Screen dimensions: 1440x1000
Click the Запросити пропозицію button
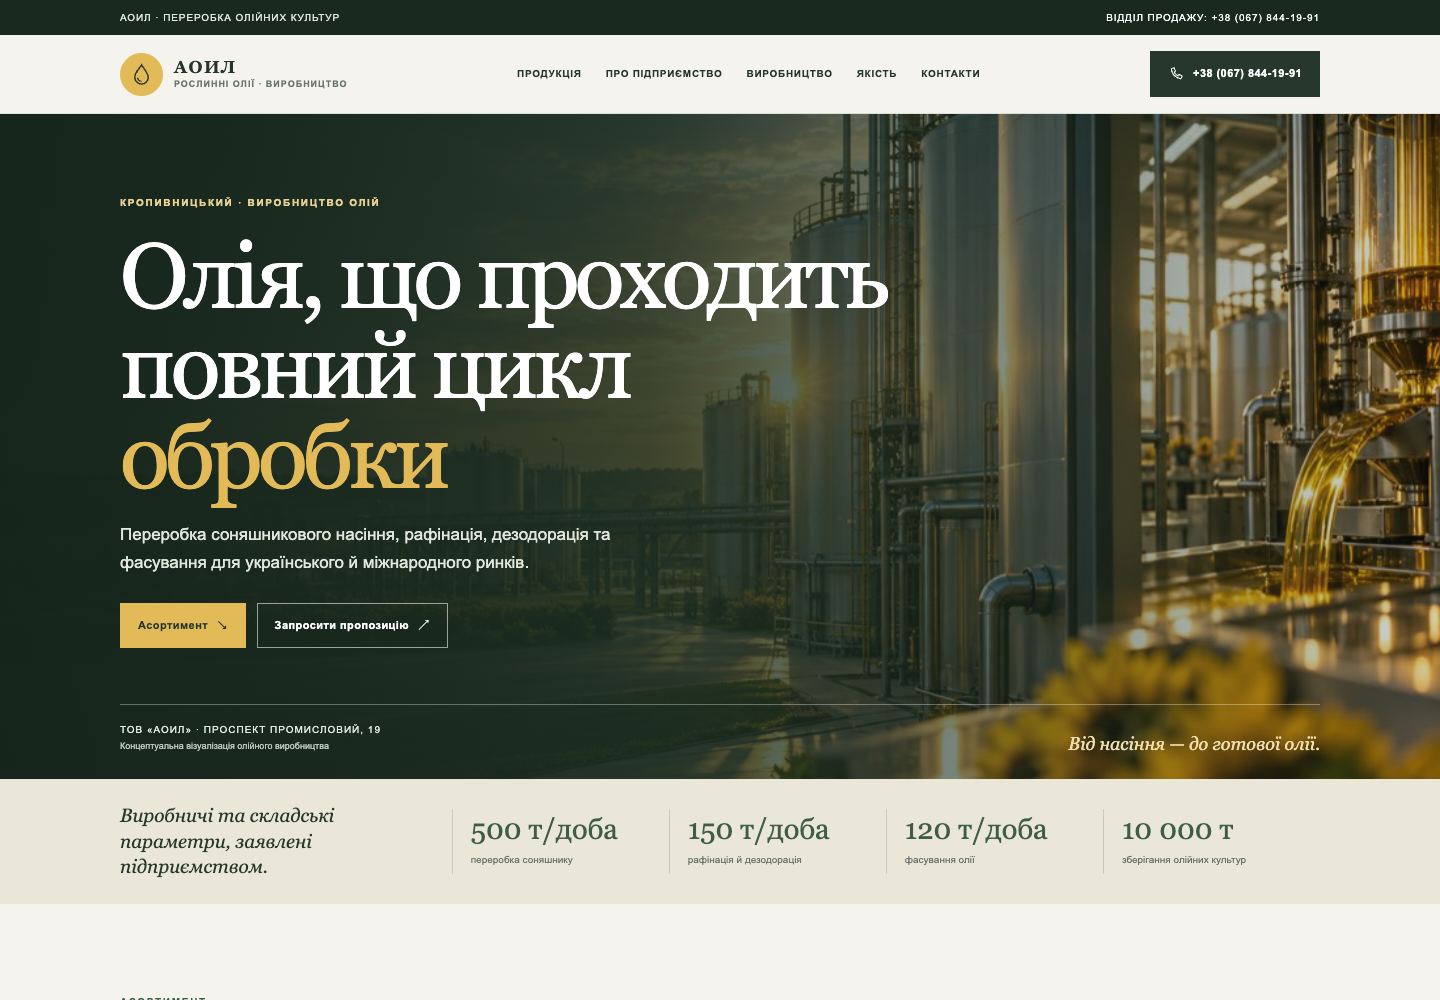(x=352, y=625)
